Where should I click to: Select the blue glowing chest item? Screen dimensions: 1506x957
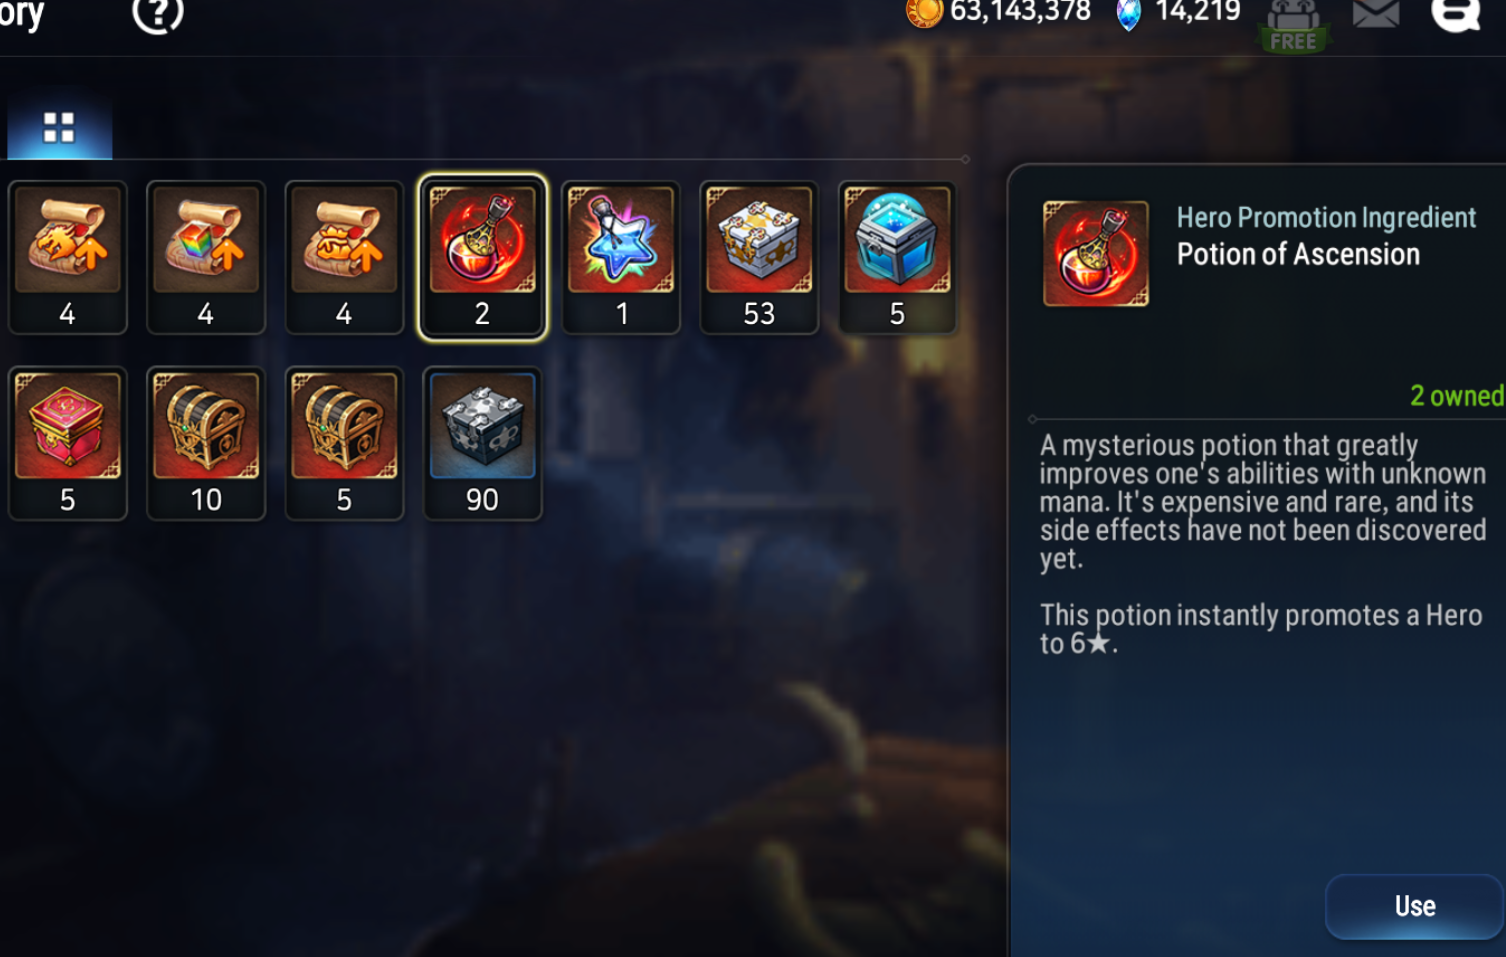pos(897,258)
